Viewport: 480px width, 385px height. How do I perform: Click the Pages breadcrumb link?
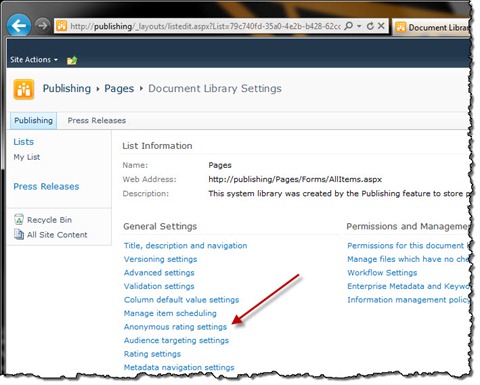pos(119,88)
